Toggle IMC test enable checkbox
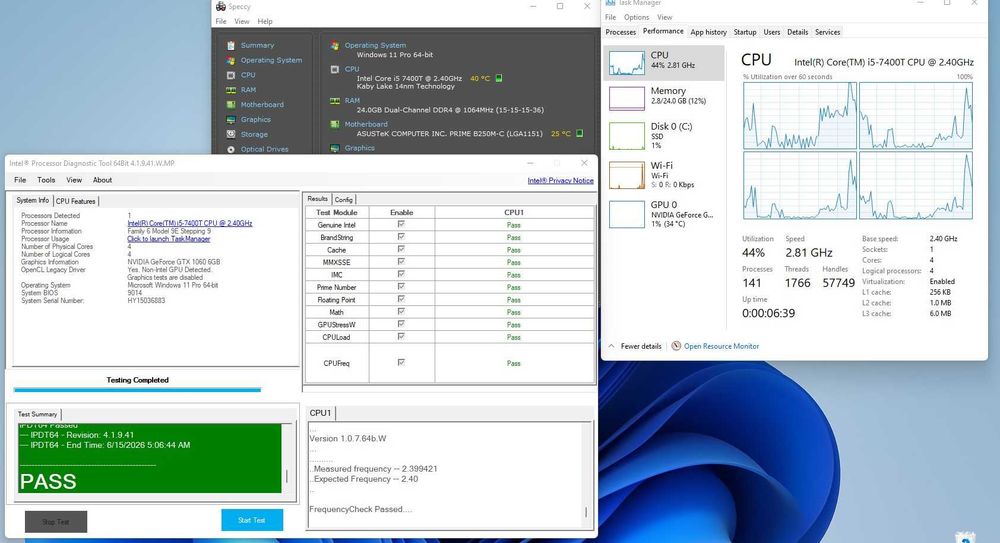This screenshot has height=543, width=1000. pyautogui.click(x=401, y=274)
